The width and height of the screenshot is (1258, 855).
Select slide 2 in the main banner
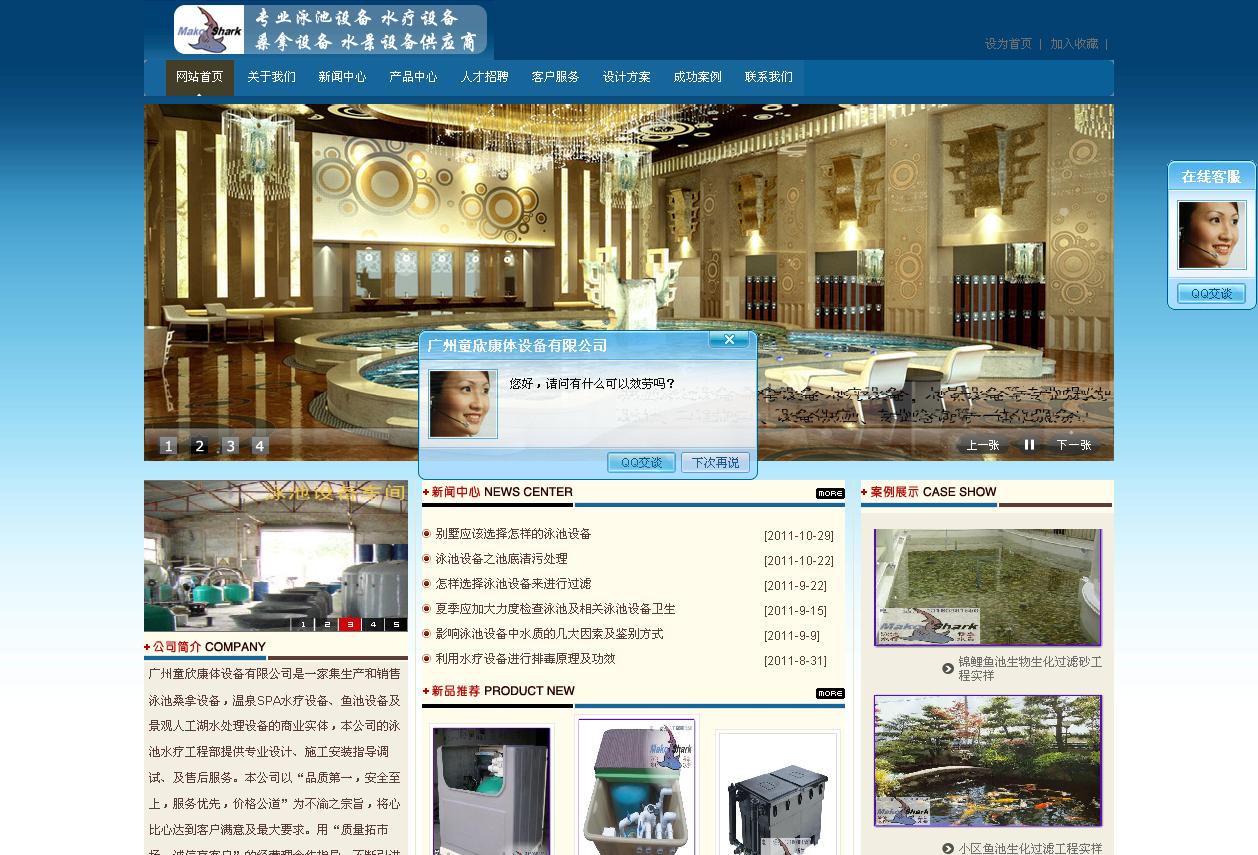tap(199, 446)
